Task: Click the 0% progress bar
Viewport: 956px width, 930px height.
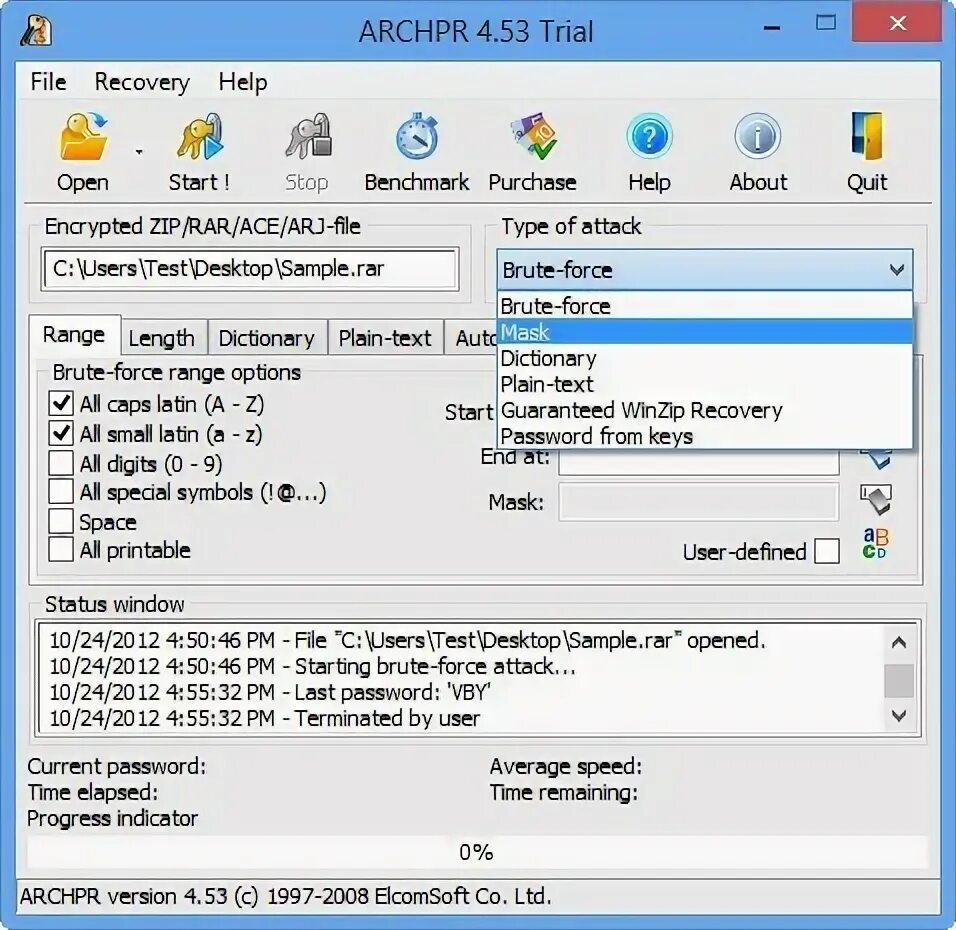Action: pos(477,852)
